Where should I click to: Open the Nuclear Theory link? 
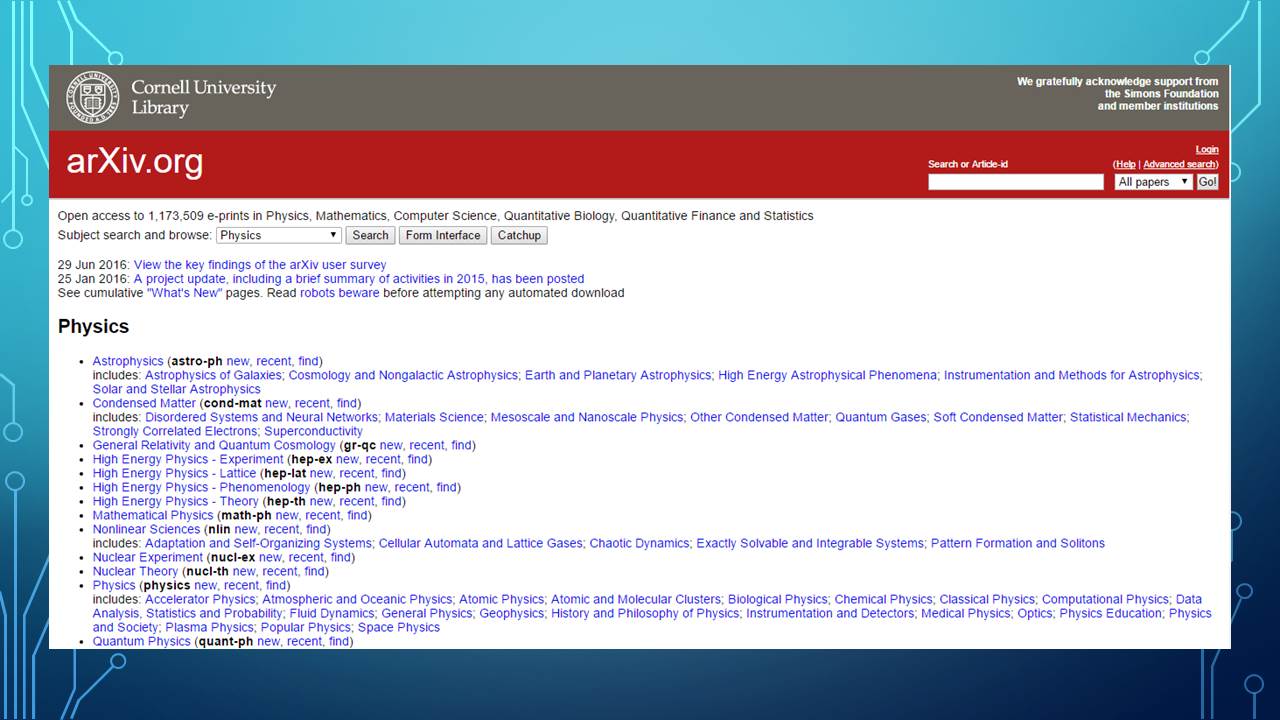pyautogui.click(x=135, y=571)
